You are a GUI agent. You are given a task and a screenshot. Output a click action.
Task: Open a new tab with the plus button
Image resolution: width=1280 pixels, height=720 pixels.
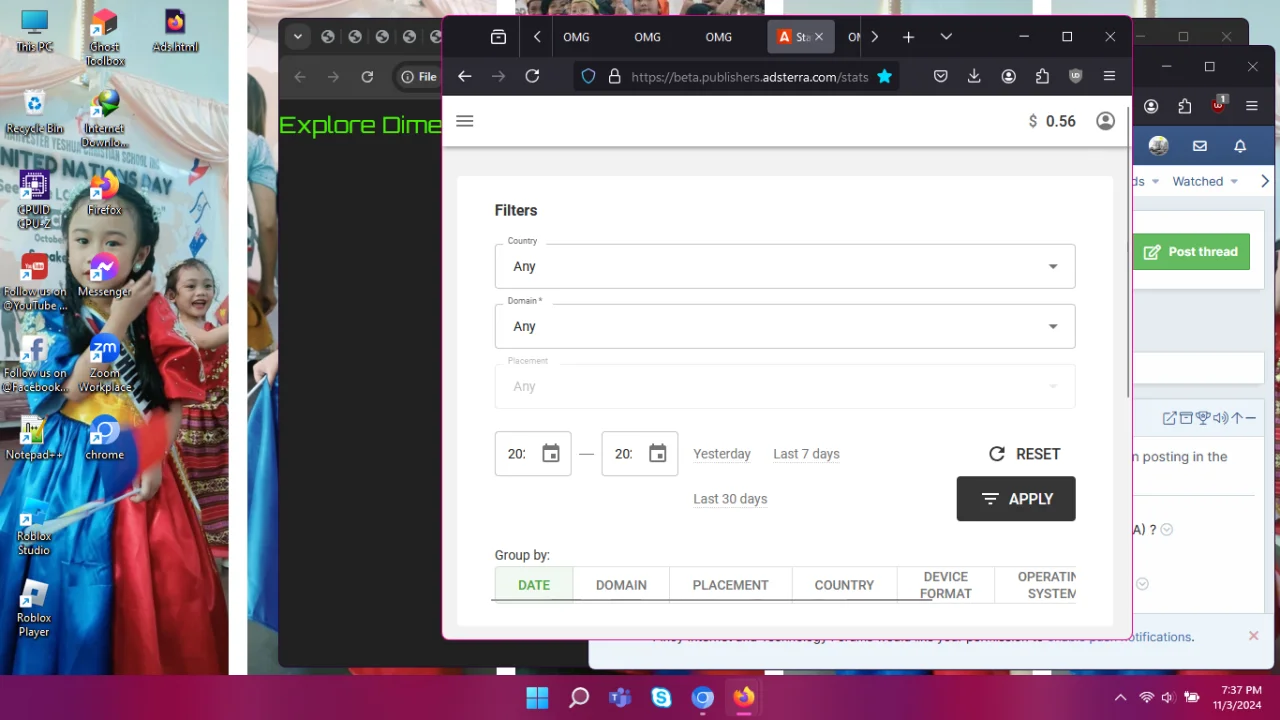(908, 37)
